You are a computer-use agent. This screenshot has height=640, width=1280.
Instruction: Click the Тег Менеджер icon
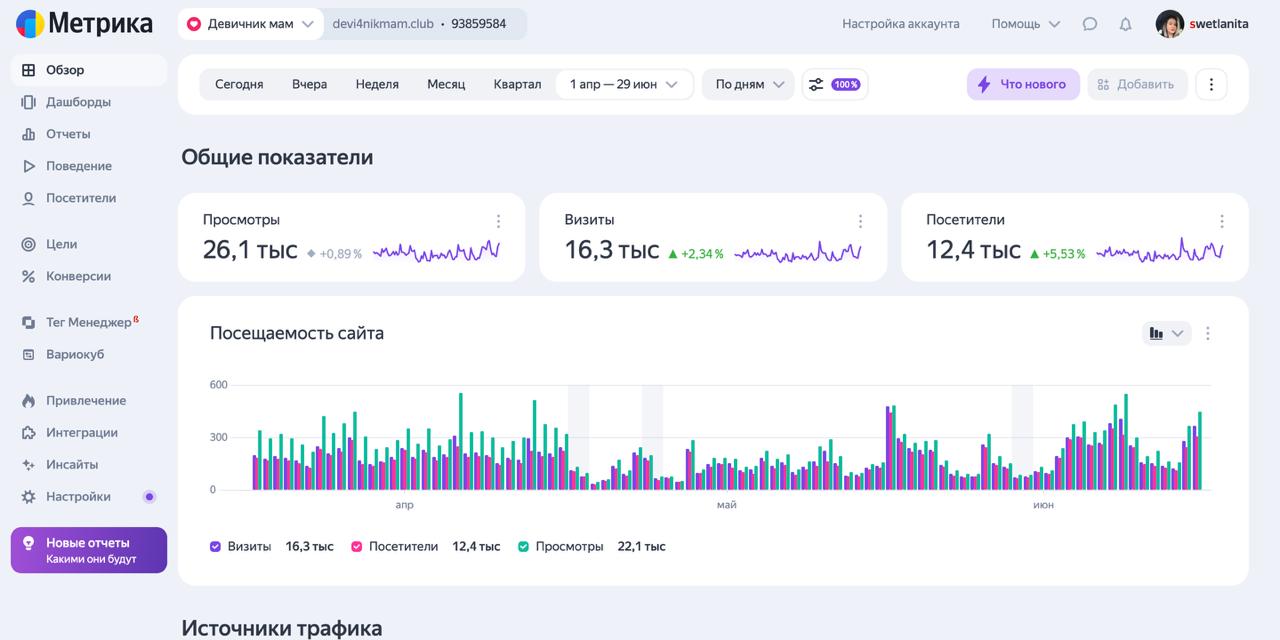pyautogui.click(x=28, y=322)
